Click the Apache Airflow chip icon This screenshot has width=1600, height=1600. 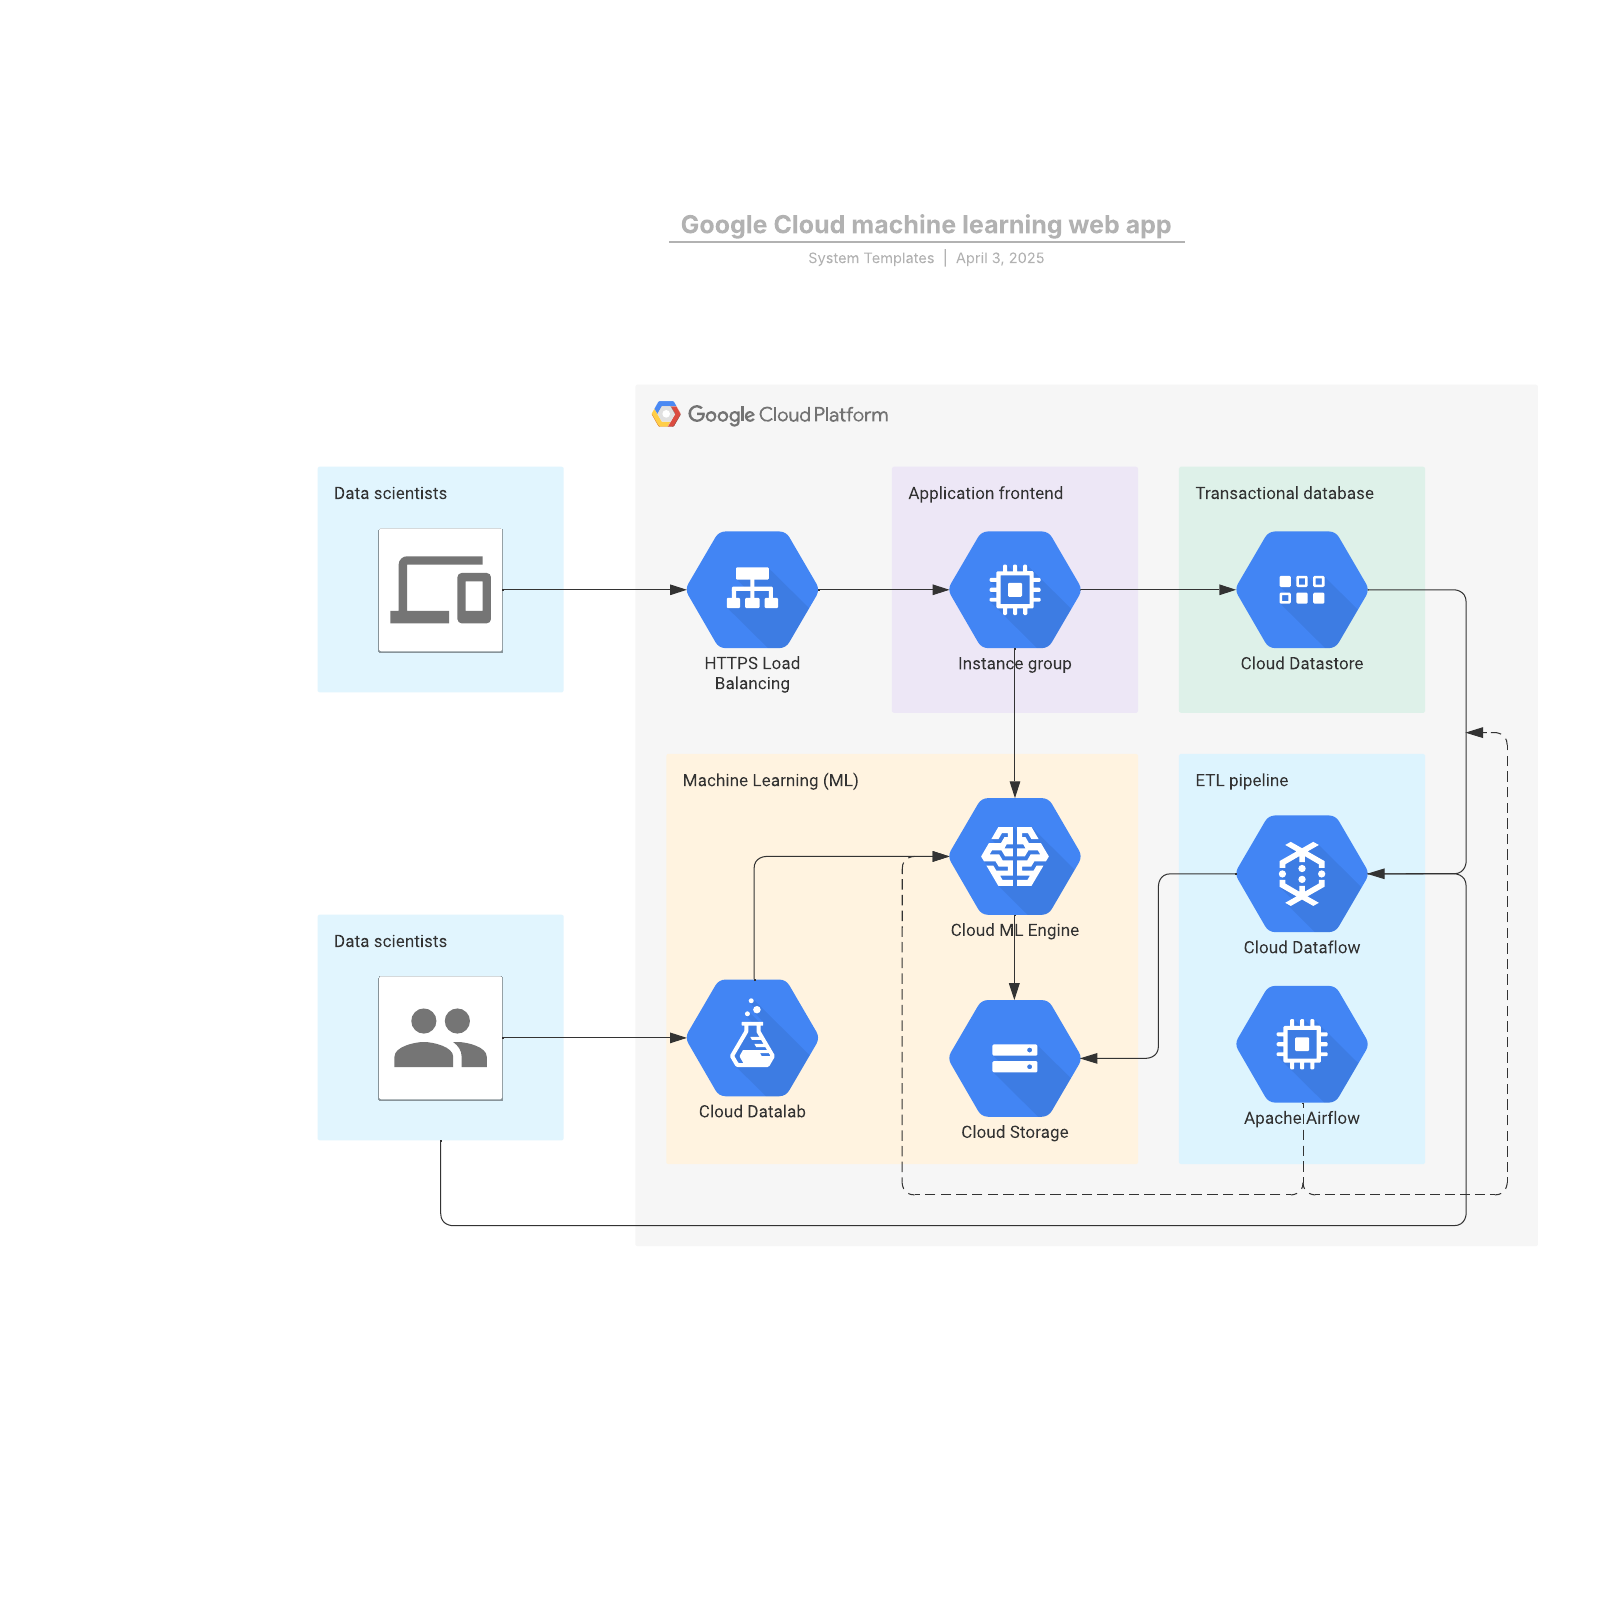pos(1302,1045)
